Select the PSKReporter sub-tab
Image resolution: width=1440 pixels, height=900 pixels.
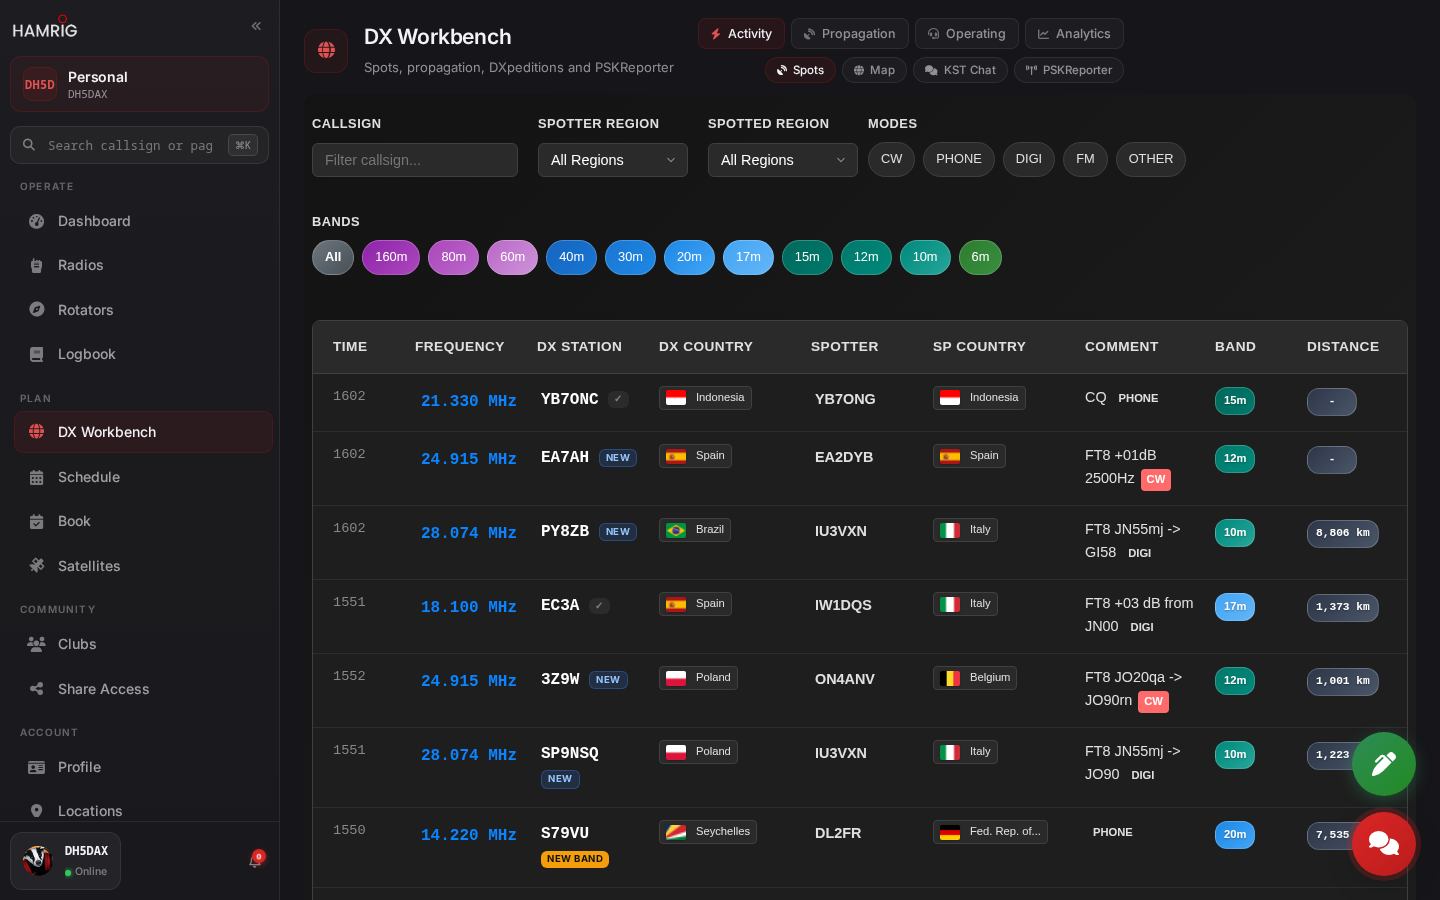(x=1069, y=70)
